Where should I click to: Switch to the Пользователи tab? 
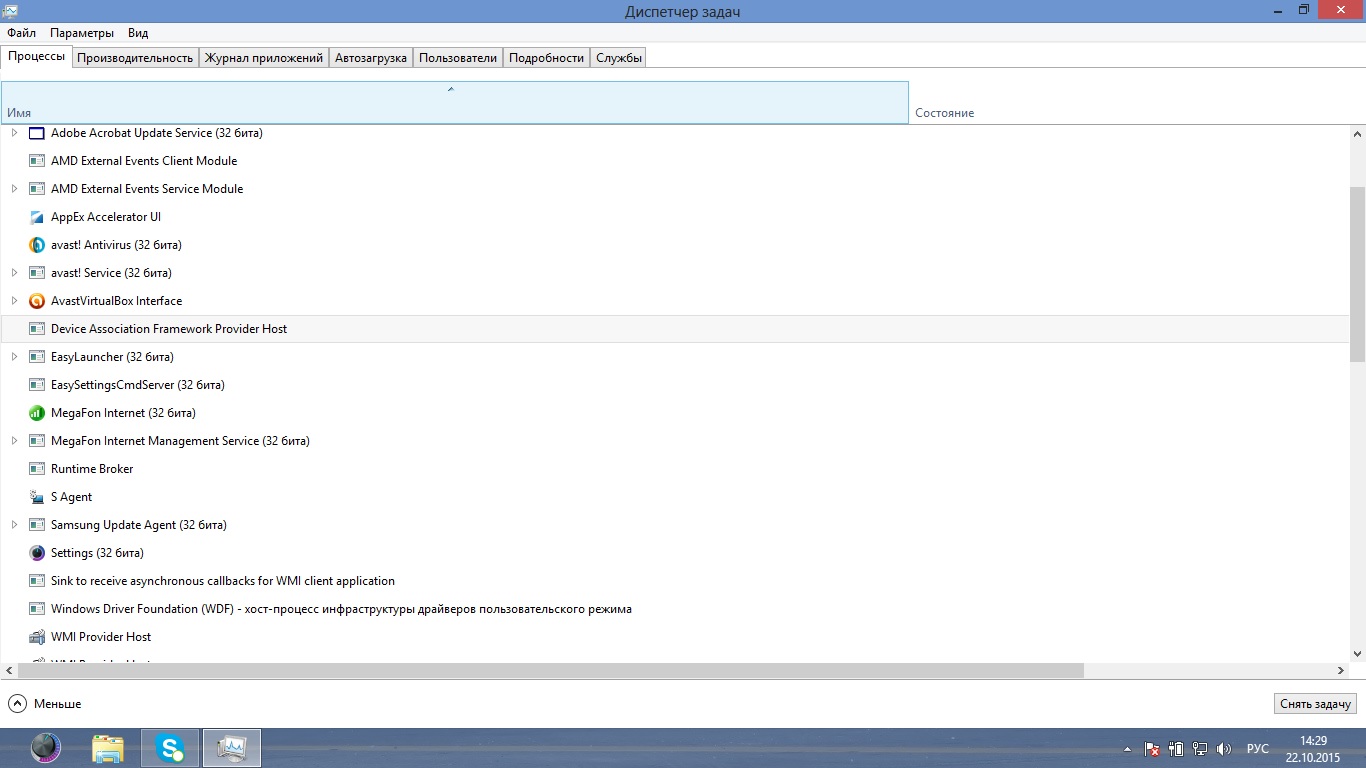click(458, 58)
